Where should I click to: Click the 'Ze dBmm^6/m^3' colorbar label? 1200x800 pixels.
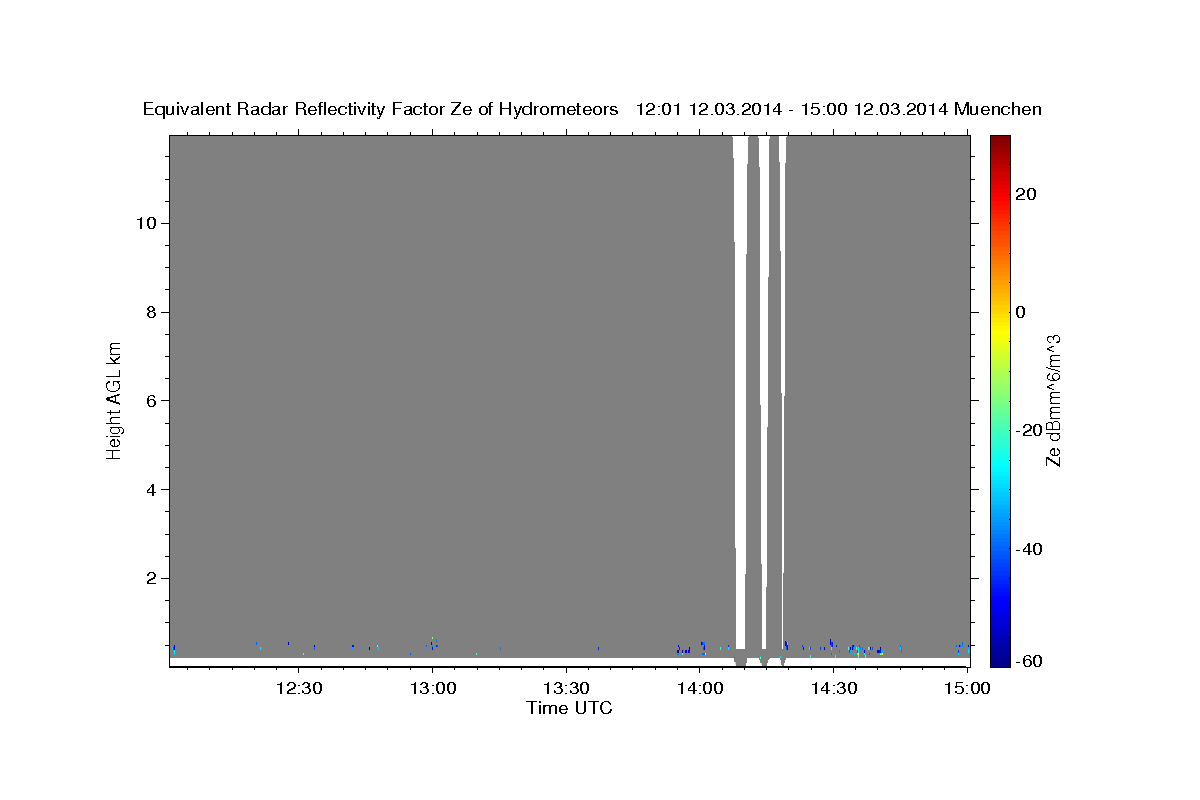click(1053, 400)
